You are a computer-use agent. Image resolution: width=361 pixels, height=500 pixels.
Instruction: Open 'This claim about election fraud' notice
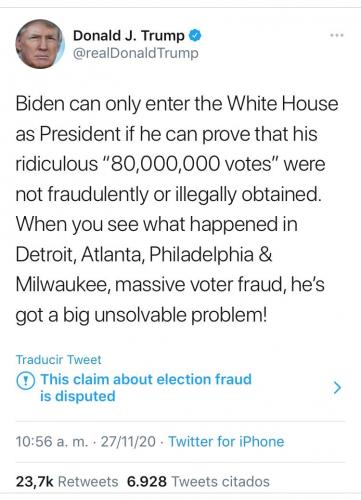click(x=146, y=379)
